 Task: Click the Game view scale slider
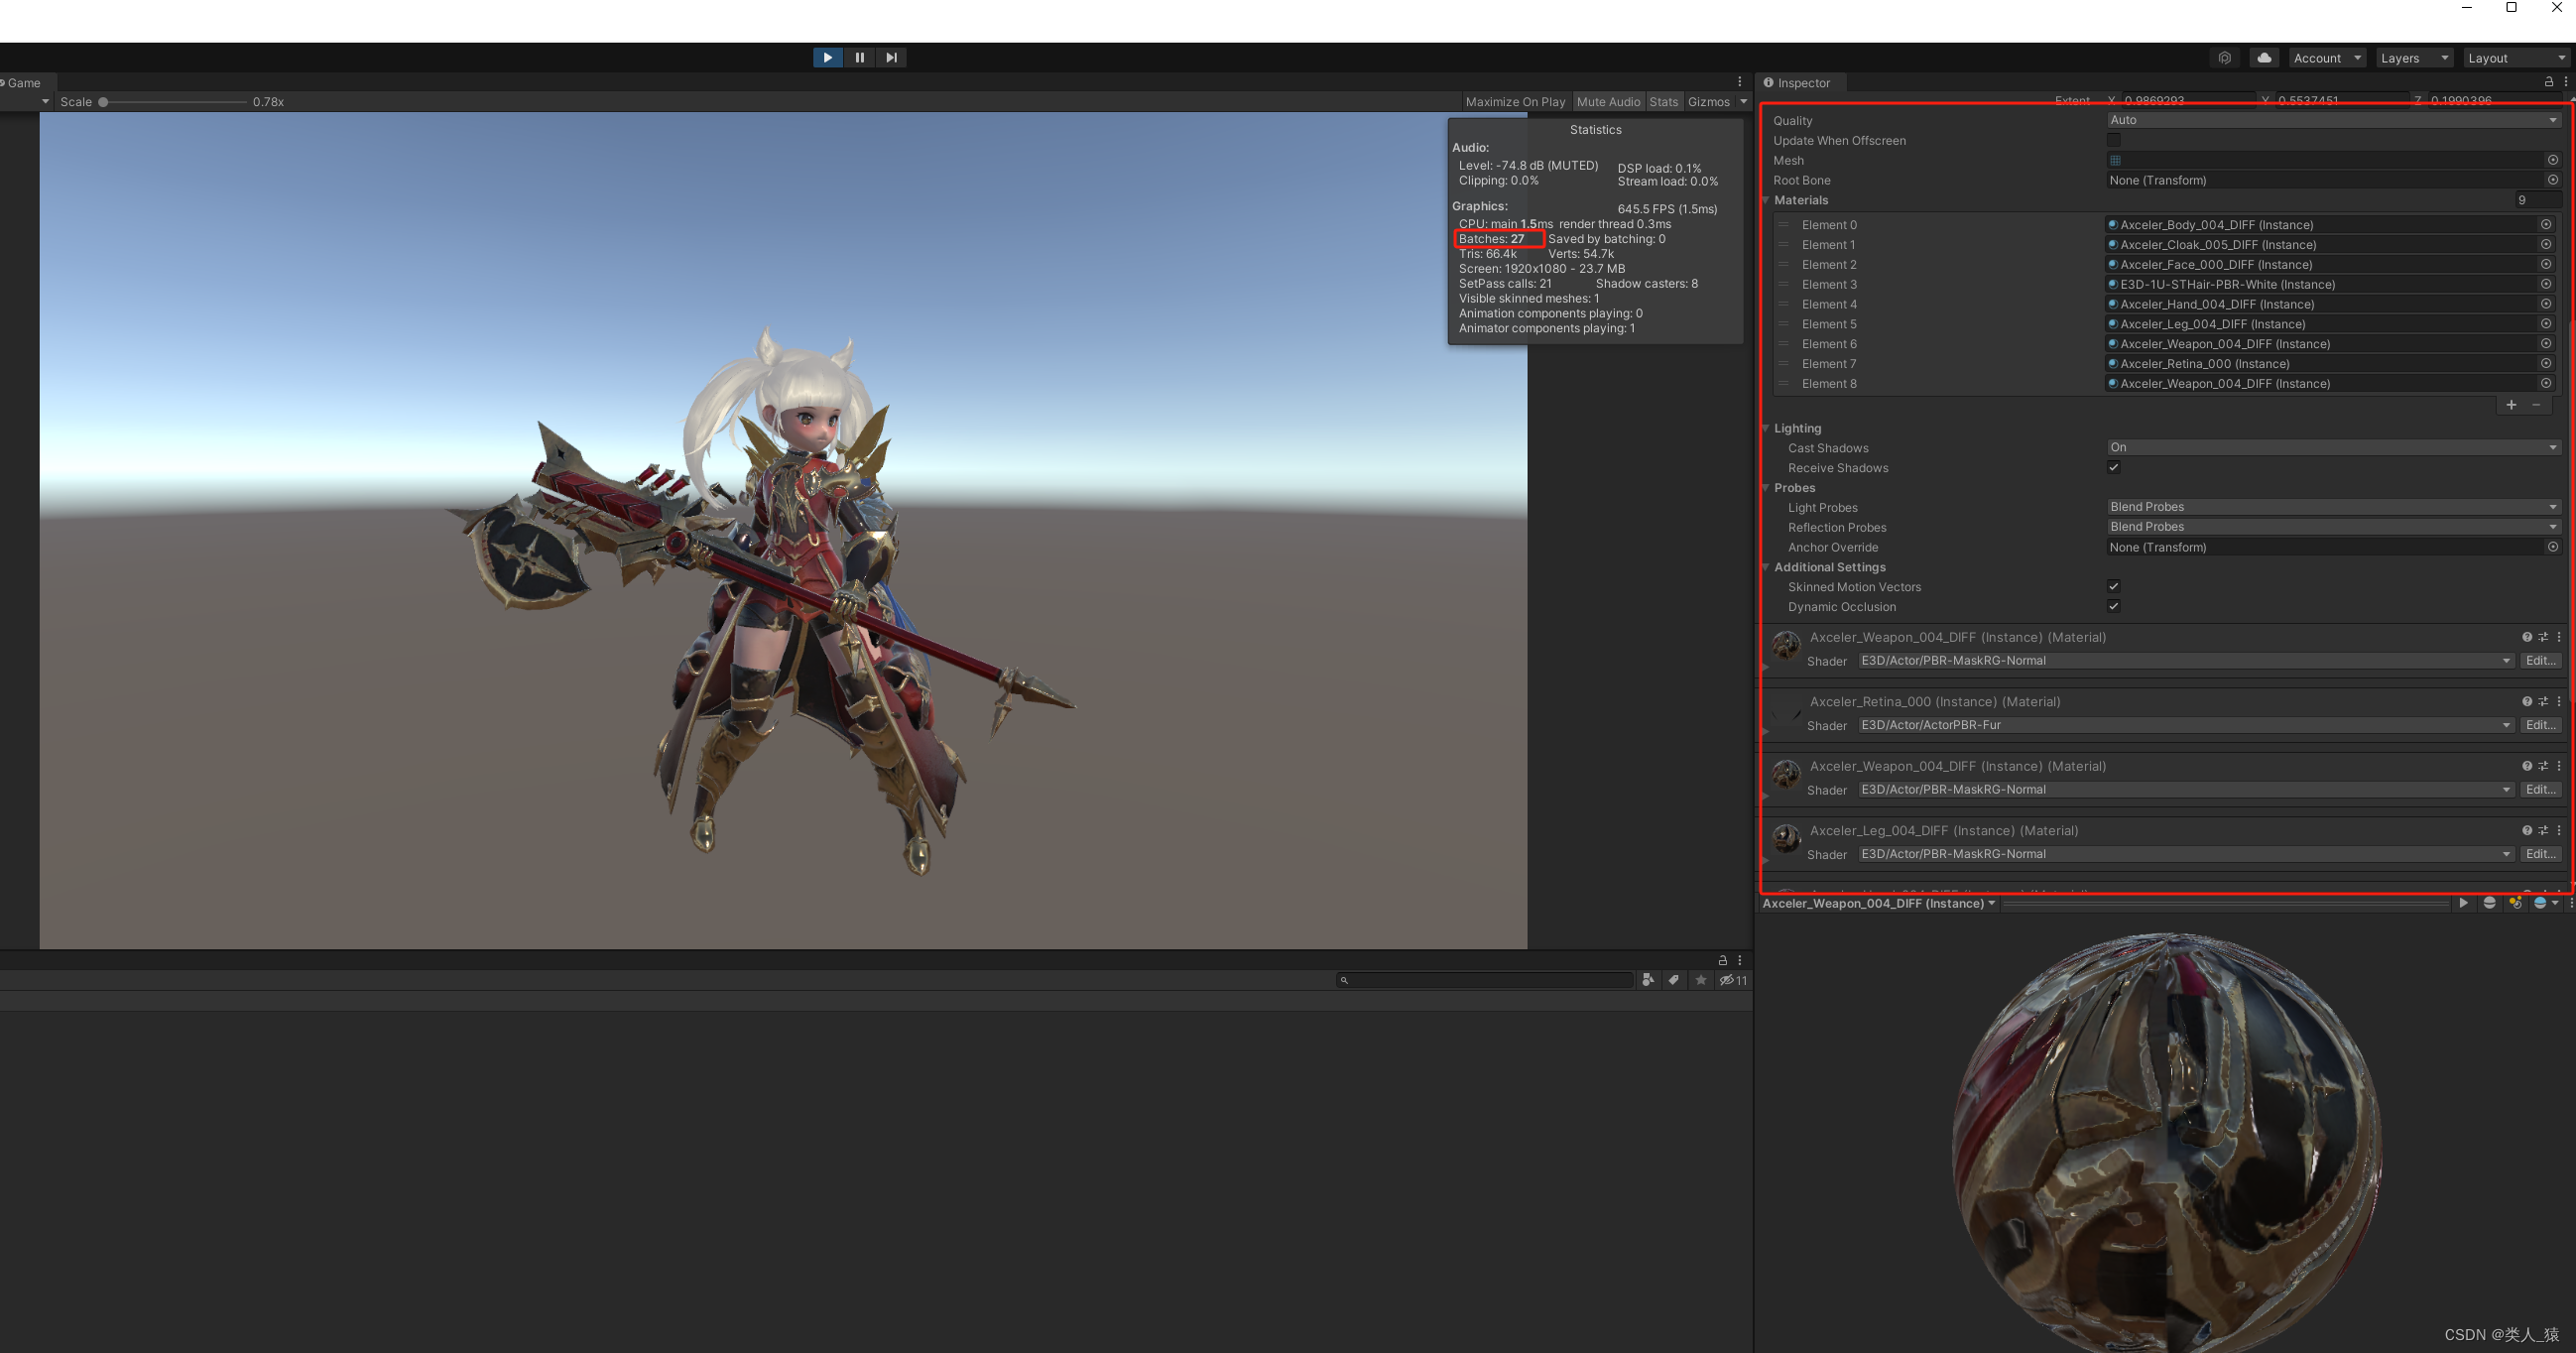[172, 102]
